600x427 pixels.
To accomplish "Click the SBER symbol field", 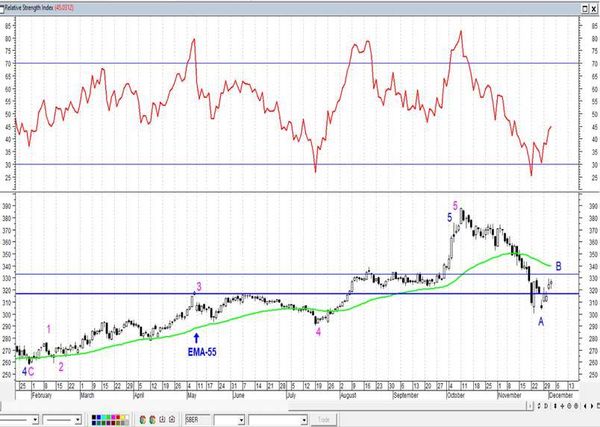I will click(197, 420).
